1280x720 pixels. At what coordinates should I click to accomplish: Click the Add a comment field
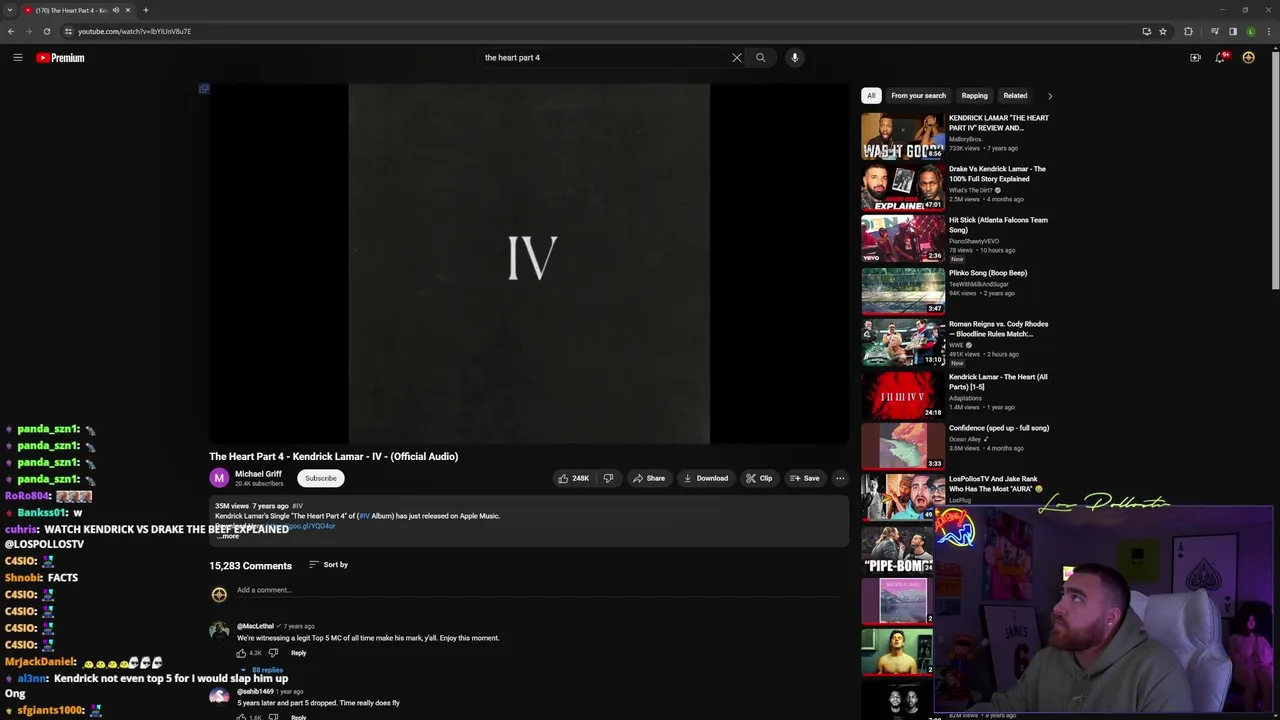tap(540, 590)
